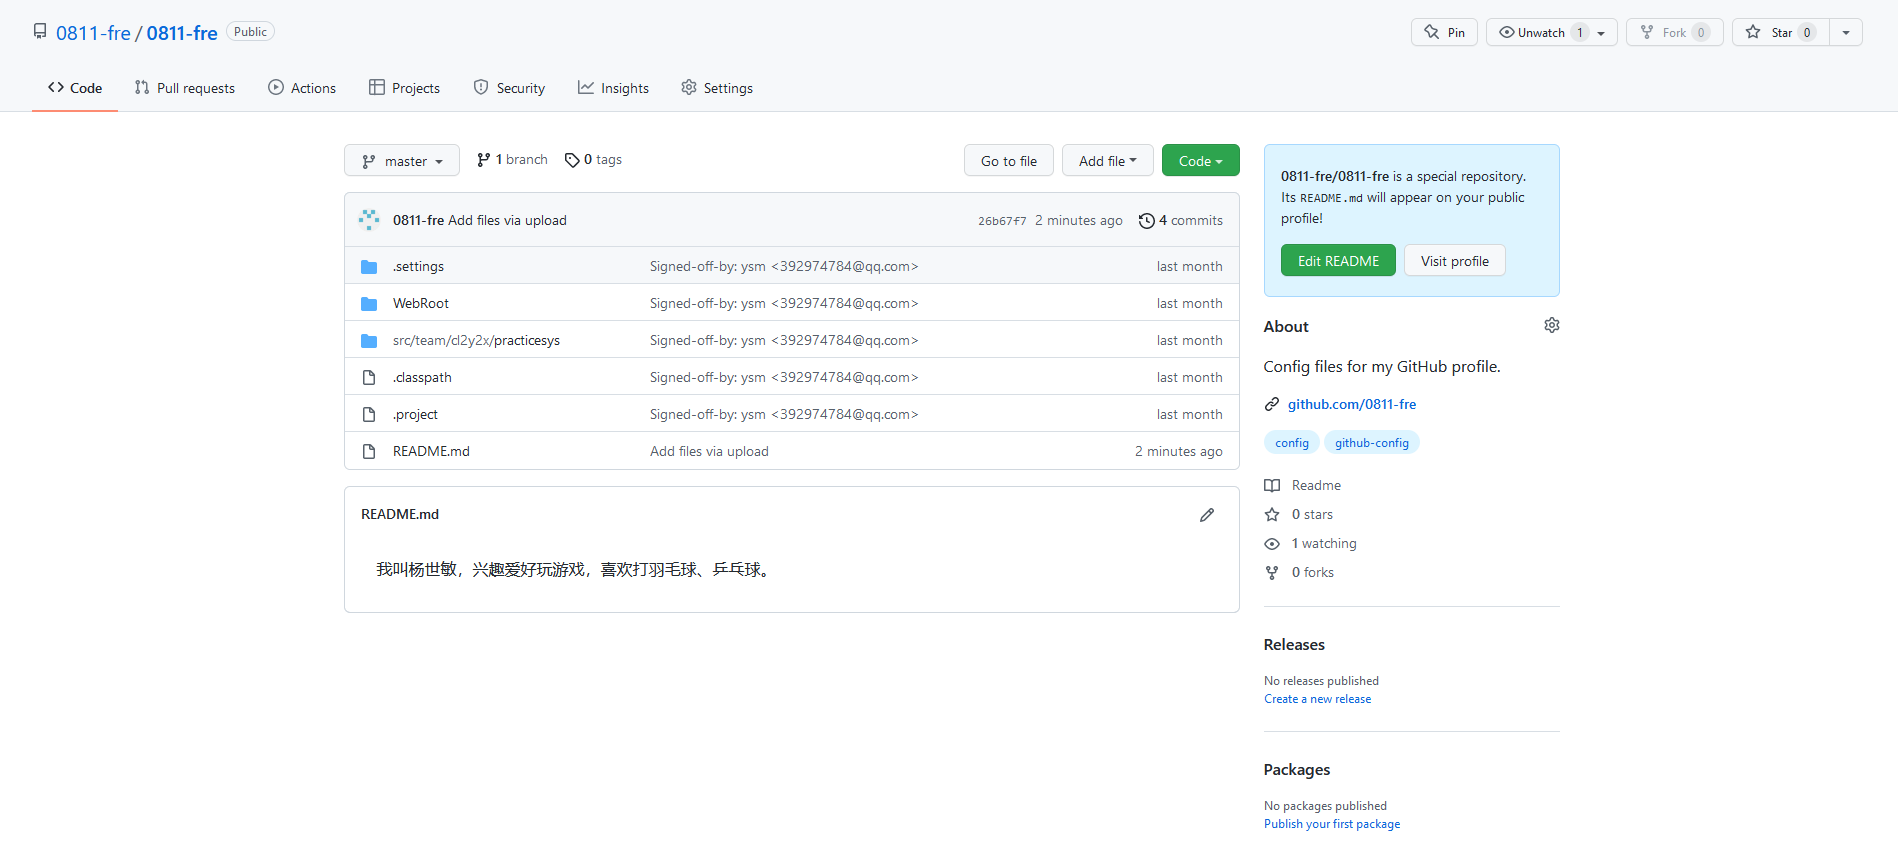Open the Pull requests tab
This screenshot has height=855, width=1898.
(x=185, y=88)
